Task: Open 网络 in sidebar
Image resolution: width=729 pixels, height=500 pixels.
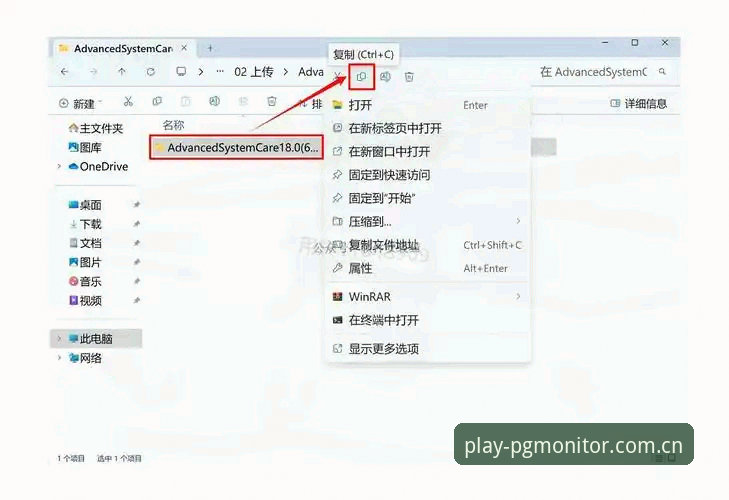Action: [x=85, y=358]
